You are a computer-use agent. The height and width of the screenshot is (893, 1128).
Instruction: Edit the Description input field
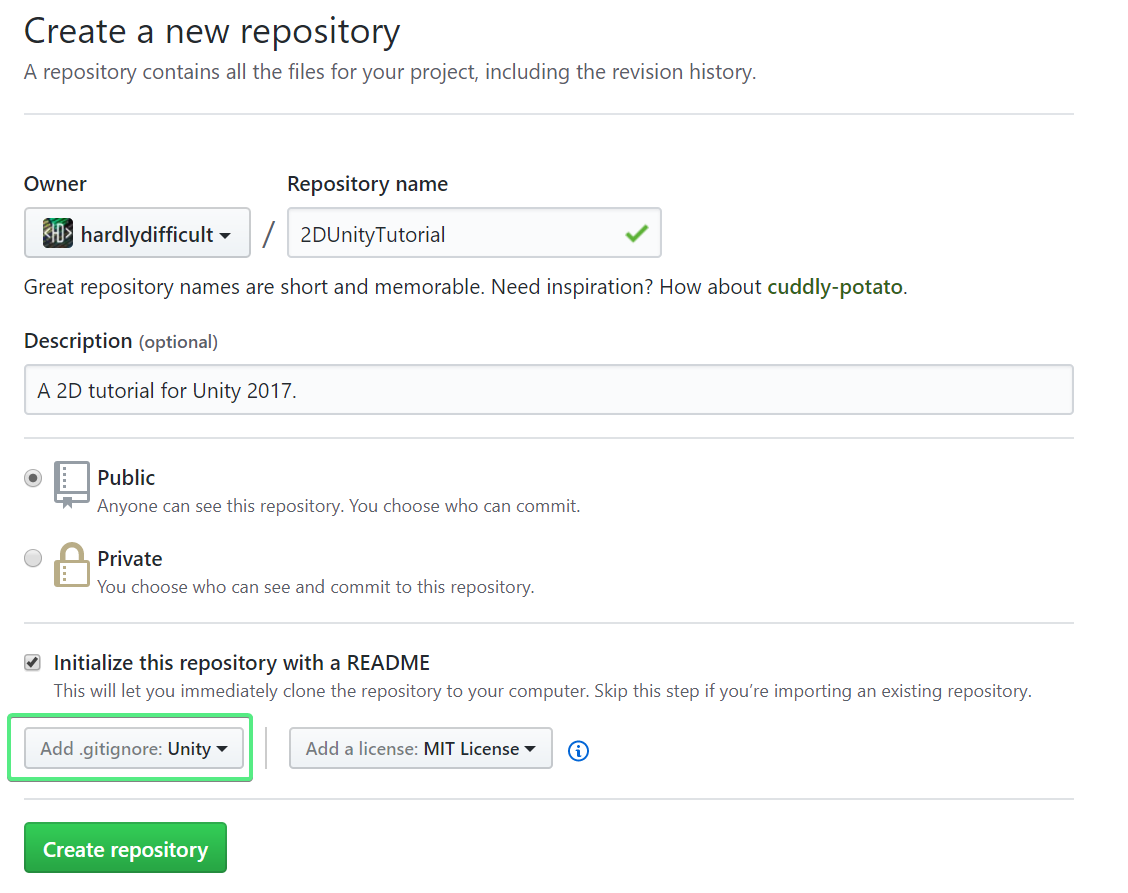point(548,390)
